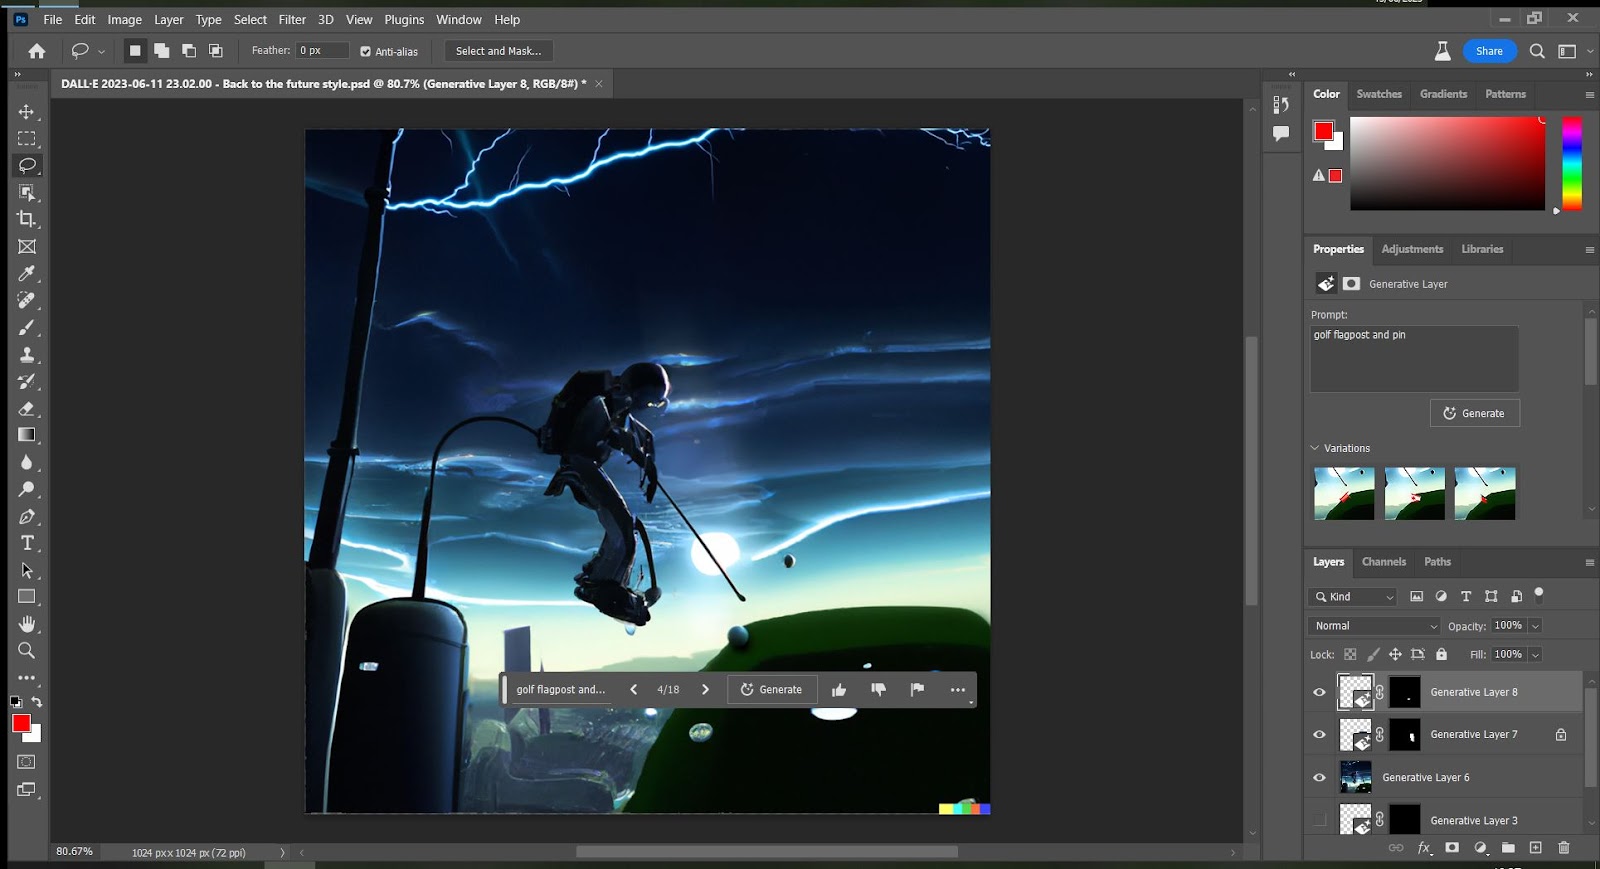Screen dimensions: 1600x869
Task: Select the Hand tool
Action: click(27, 624)
